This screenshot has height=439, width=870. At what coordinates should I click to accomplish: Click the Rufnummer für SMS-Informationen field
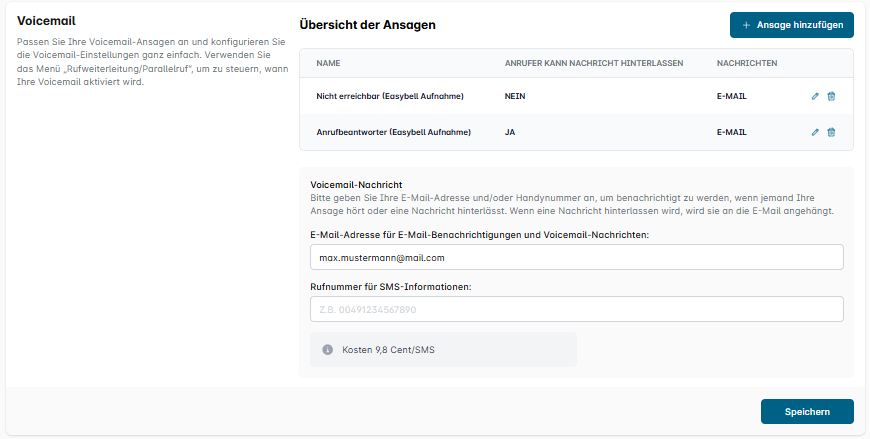click(577, 309)
